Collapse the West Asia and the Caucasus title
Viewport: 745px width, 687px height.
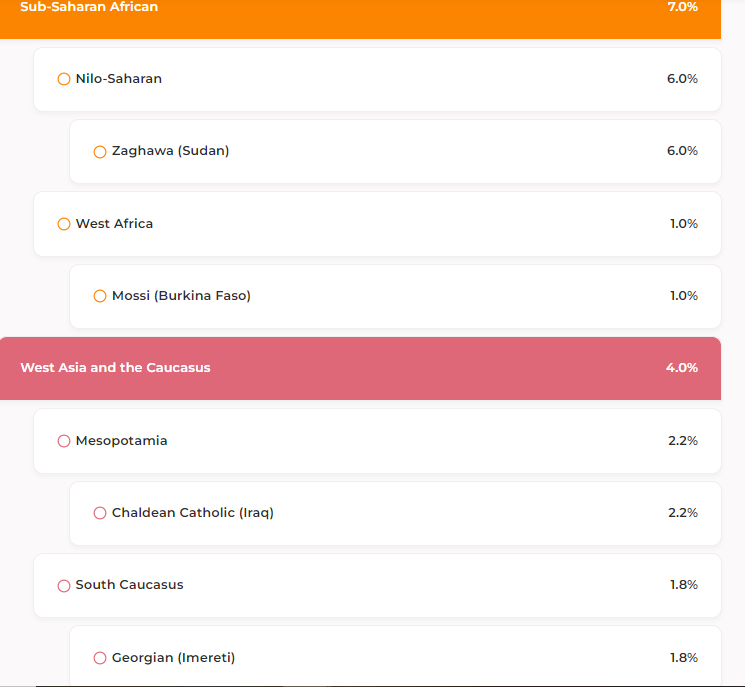115,368
